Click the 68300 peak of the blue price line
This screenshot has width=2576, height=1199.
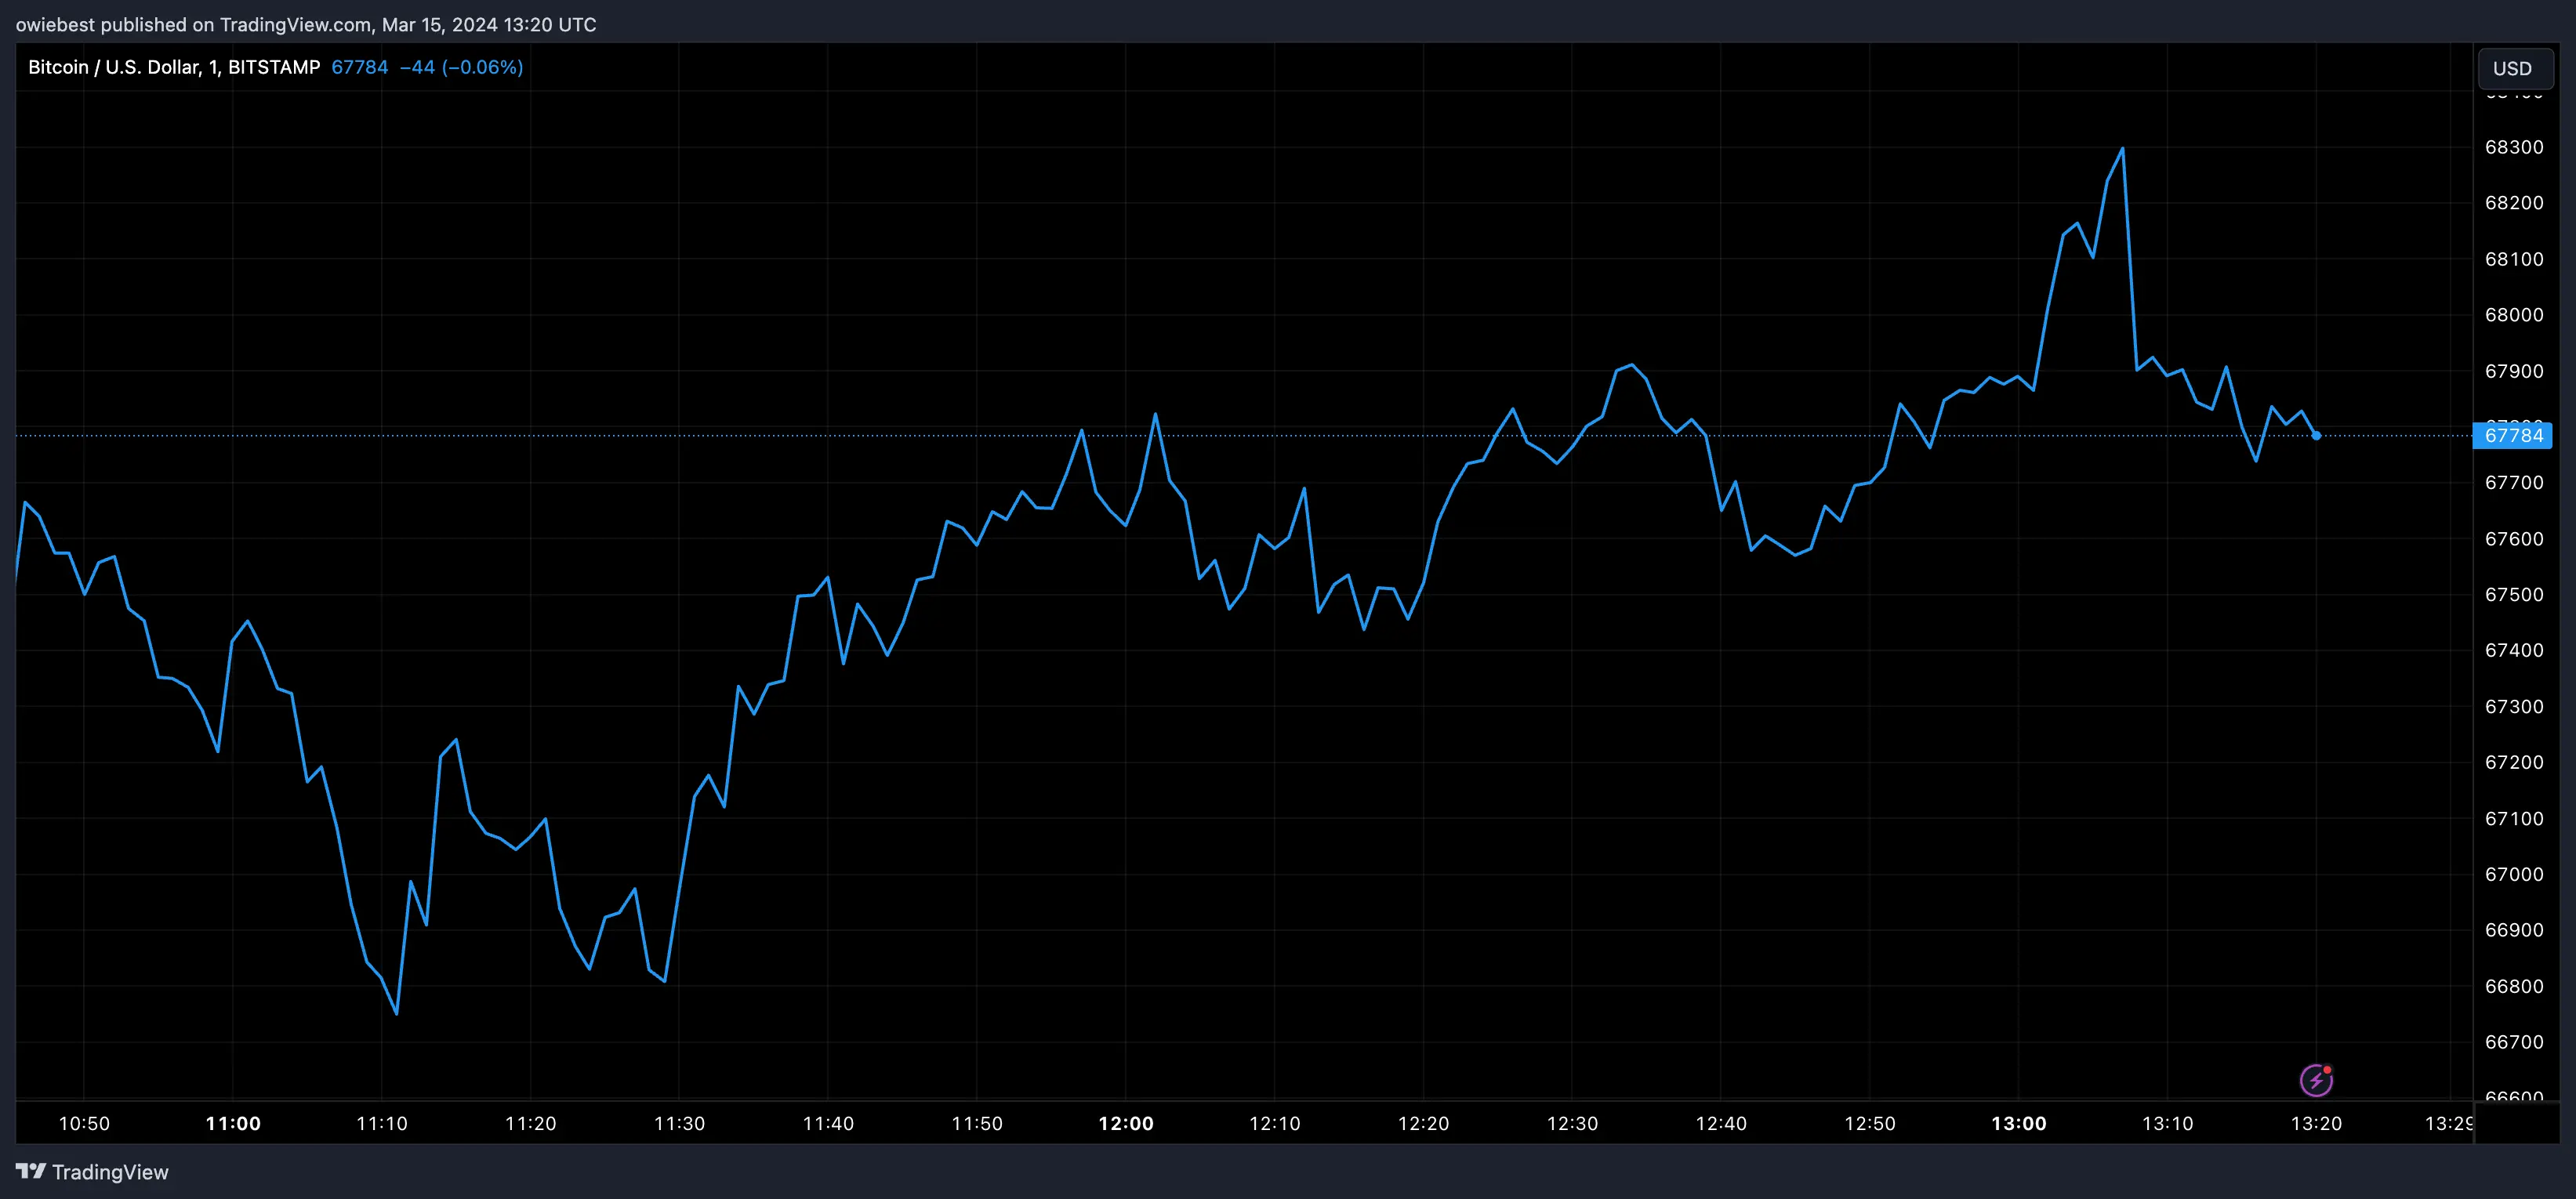2122,147
